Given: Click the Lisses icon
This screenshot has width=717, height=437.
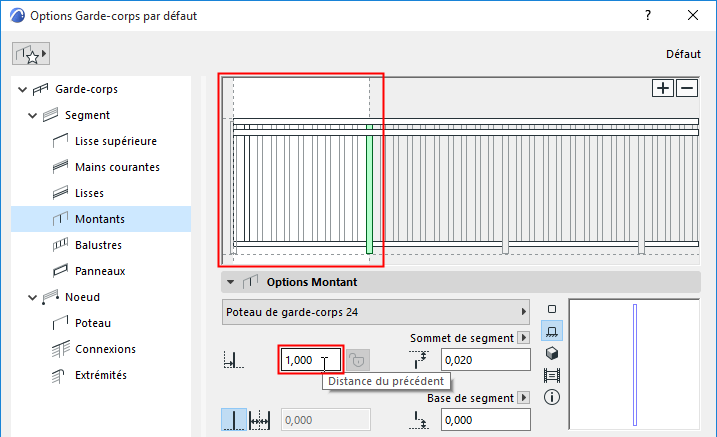Looking at the screenshot, I should click(60, 193).
